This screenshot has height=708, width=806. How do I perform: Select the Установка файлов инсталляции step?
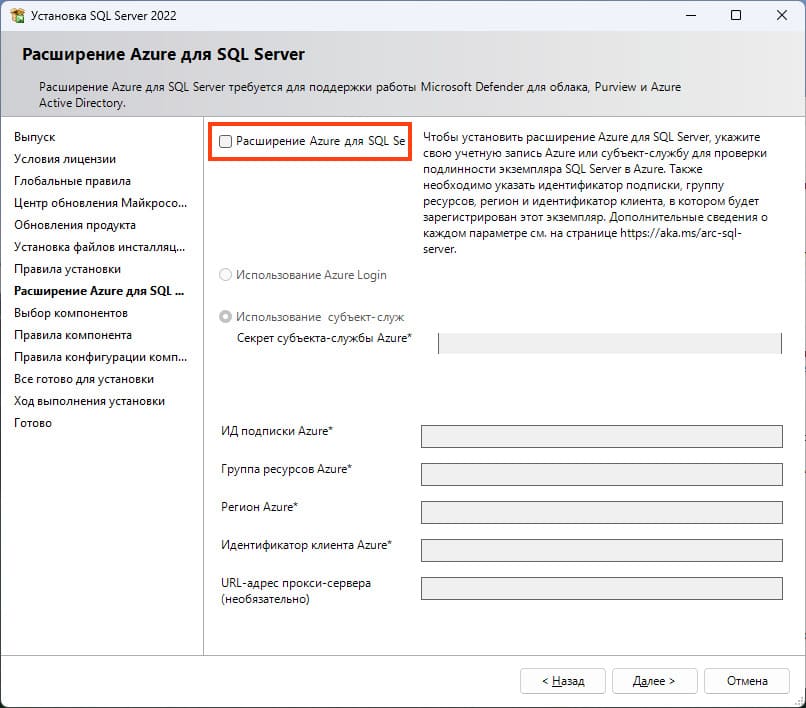tap(100, 247)
